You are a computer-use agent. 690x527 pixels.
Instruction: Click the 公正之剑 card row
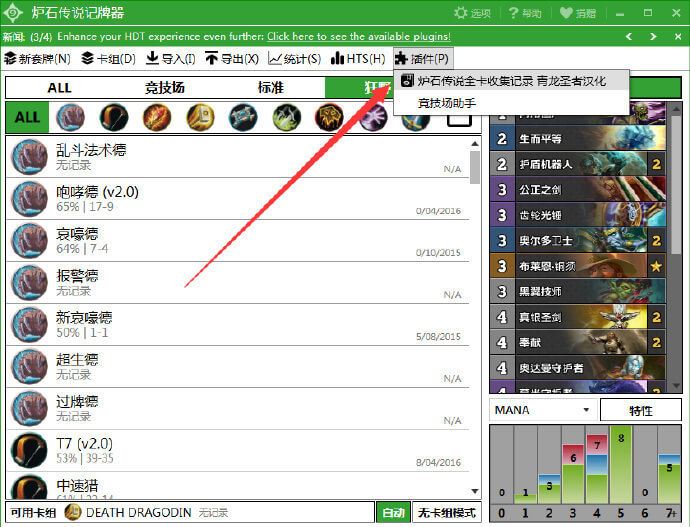tap(578, 190)
